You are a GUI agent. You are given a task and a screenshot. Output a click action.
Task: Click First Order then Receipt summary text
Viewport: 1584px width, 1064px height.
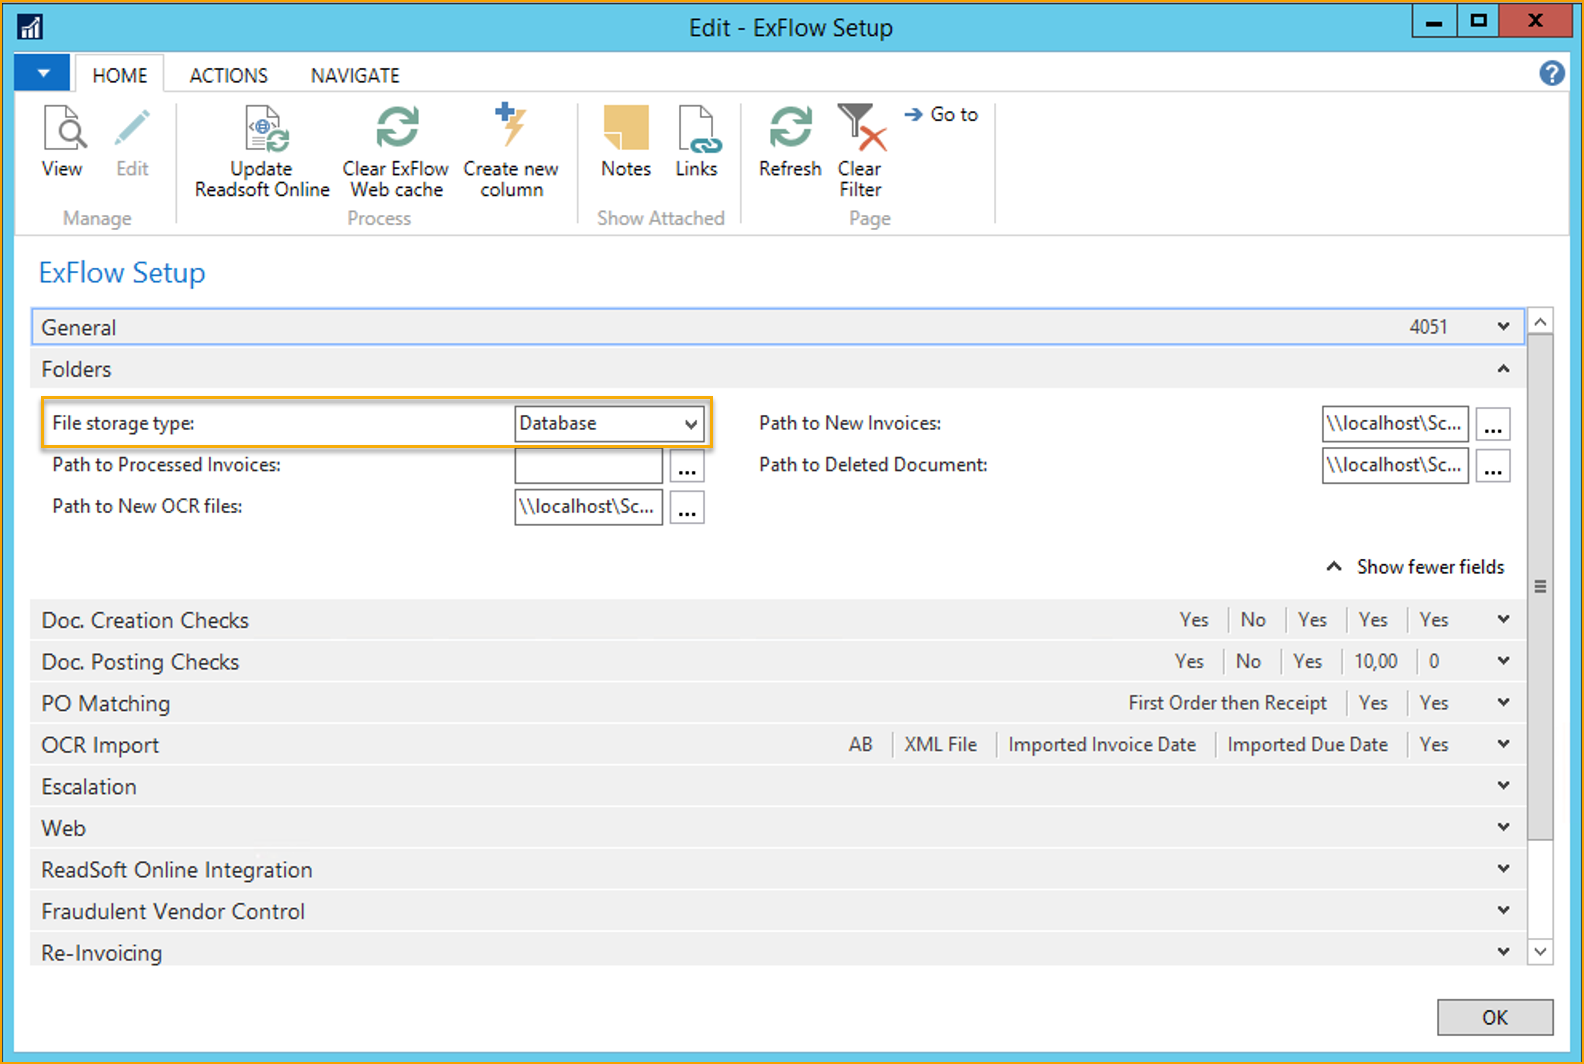(x=1227, y=703)
